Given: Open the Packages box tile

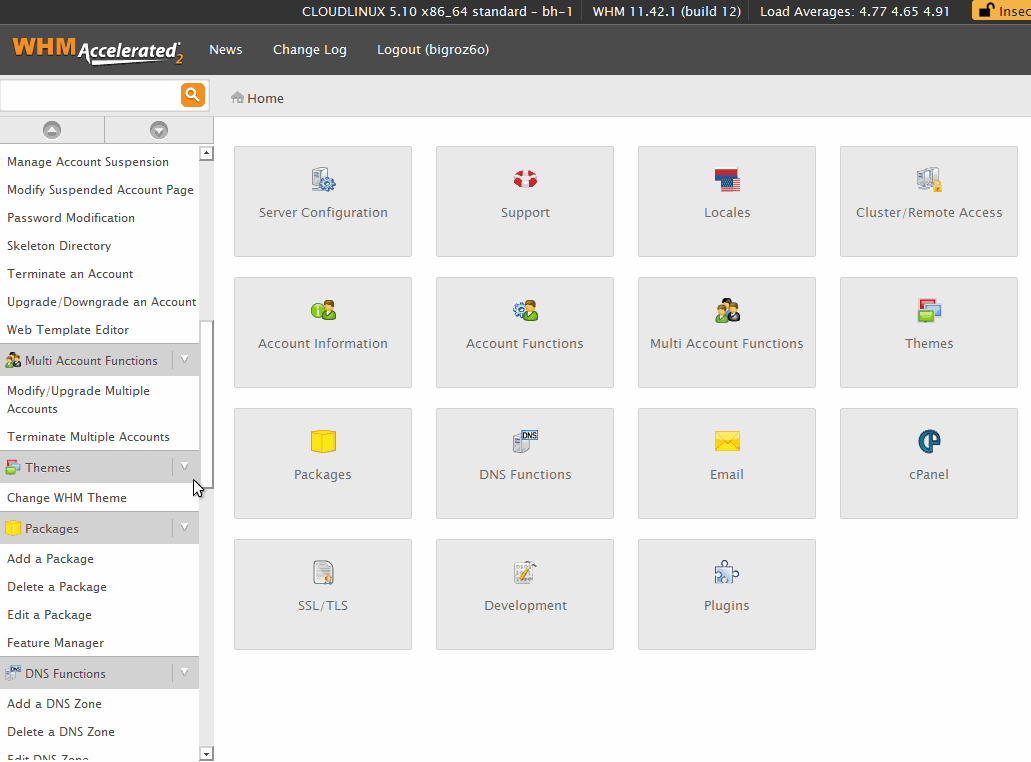Looking at the screenshot, I should (x=323, y=464).
